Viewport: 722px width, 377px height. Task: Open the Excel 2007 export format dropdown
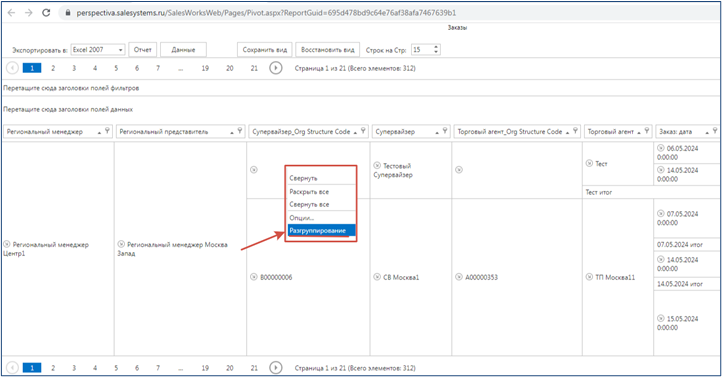coord(98,49)
